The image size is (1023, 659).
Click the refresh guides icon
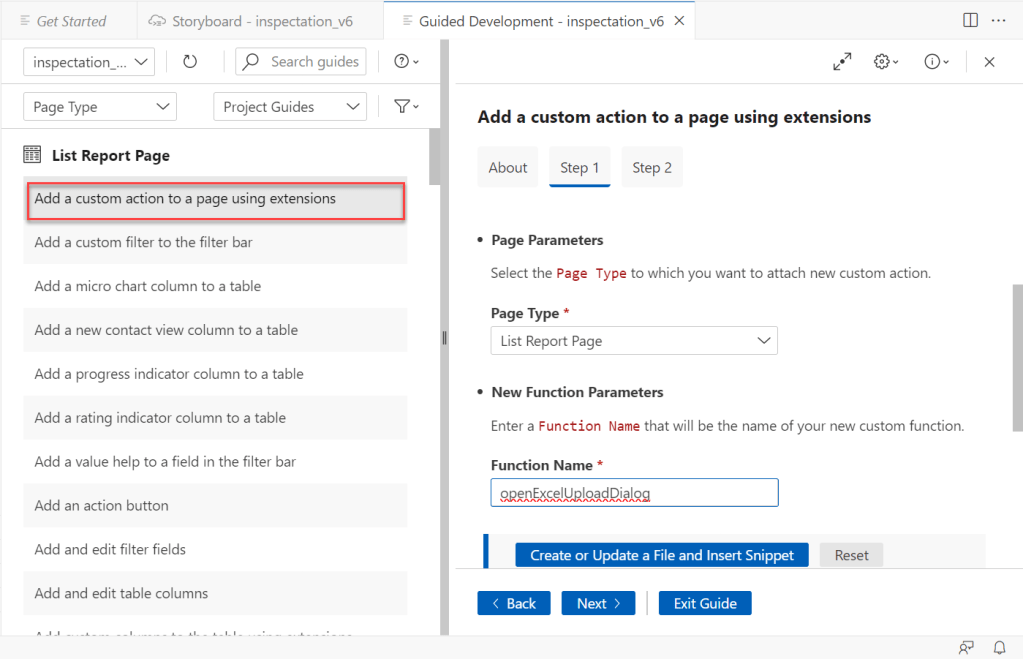190,62
